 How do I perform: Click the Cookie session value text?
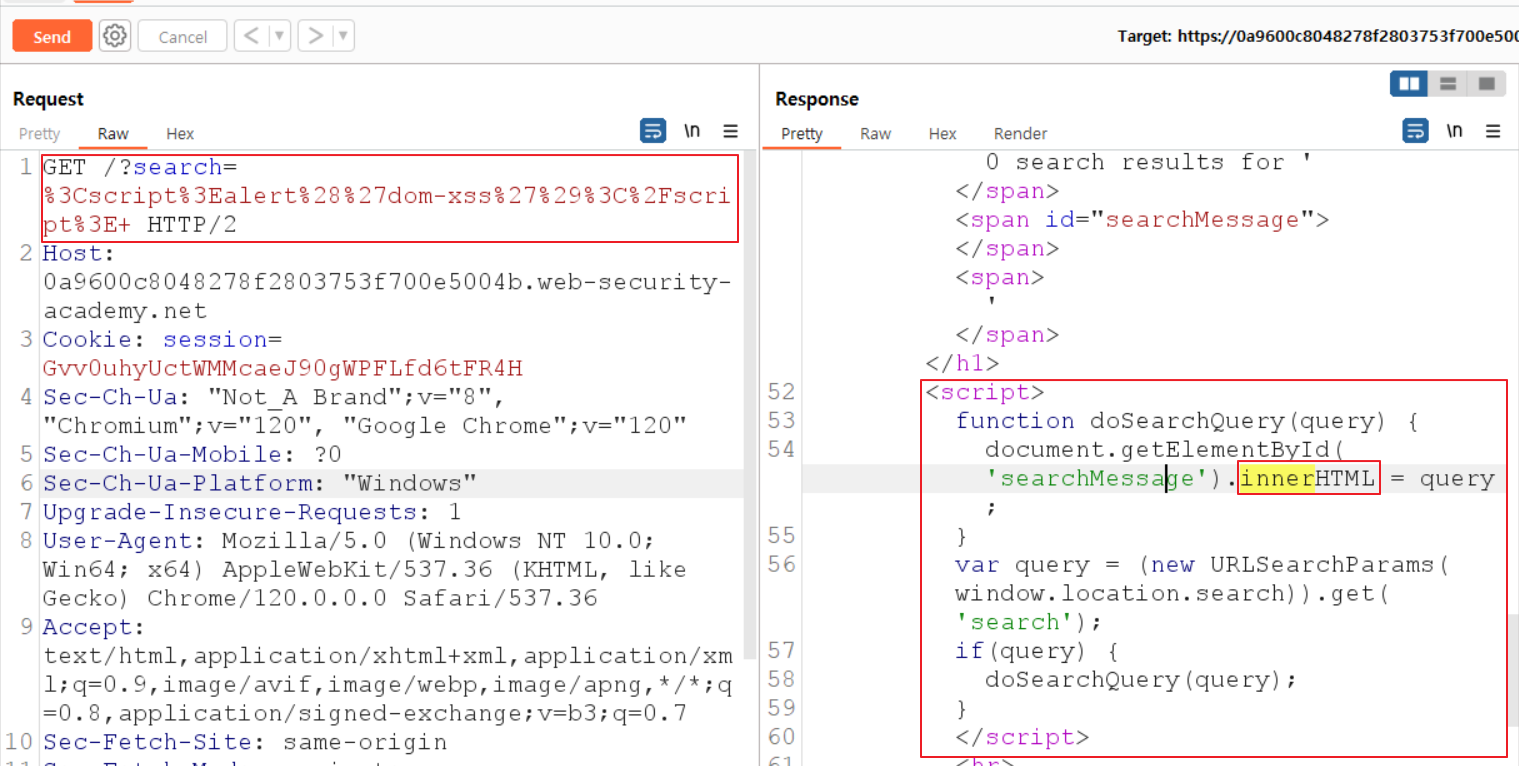[283, 368]
